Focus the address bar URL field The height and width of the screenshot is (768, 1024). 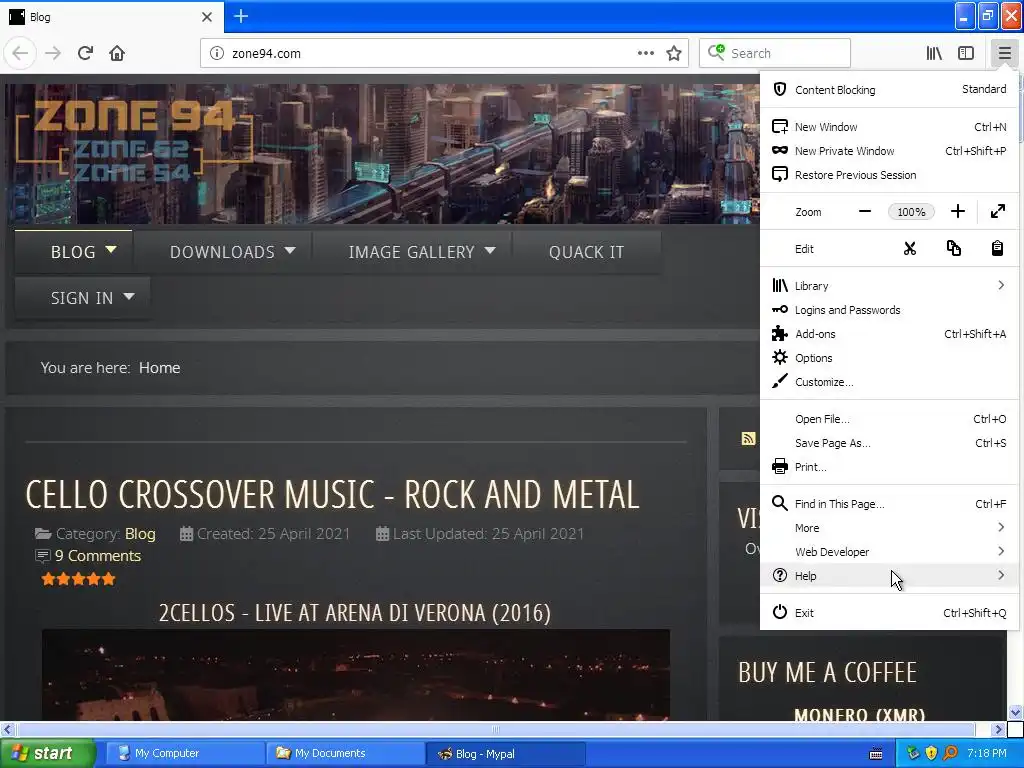tap(431, 53)
